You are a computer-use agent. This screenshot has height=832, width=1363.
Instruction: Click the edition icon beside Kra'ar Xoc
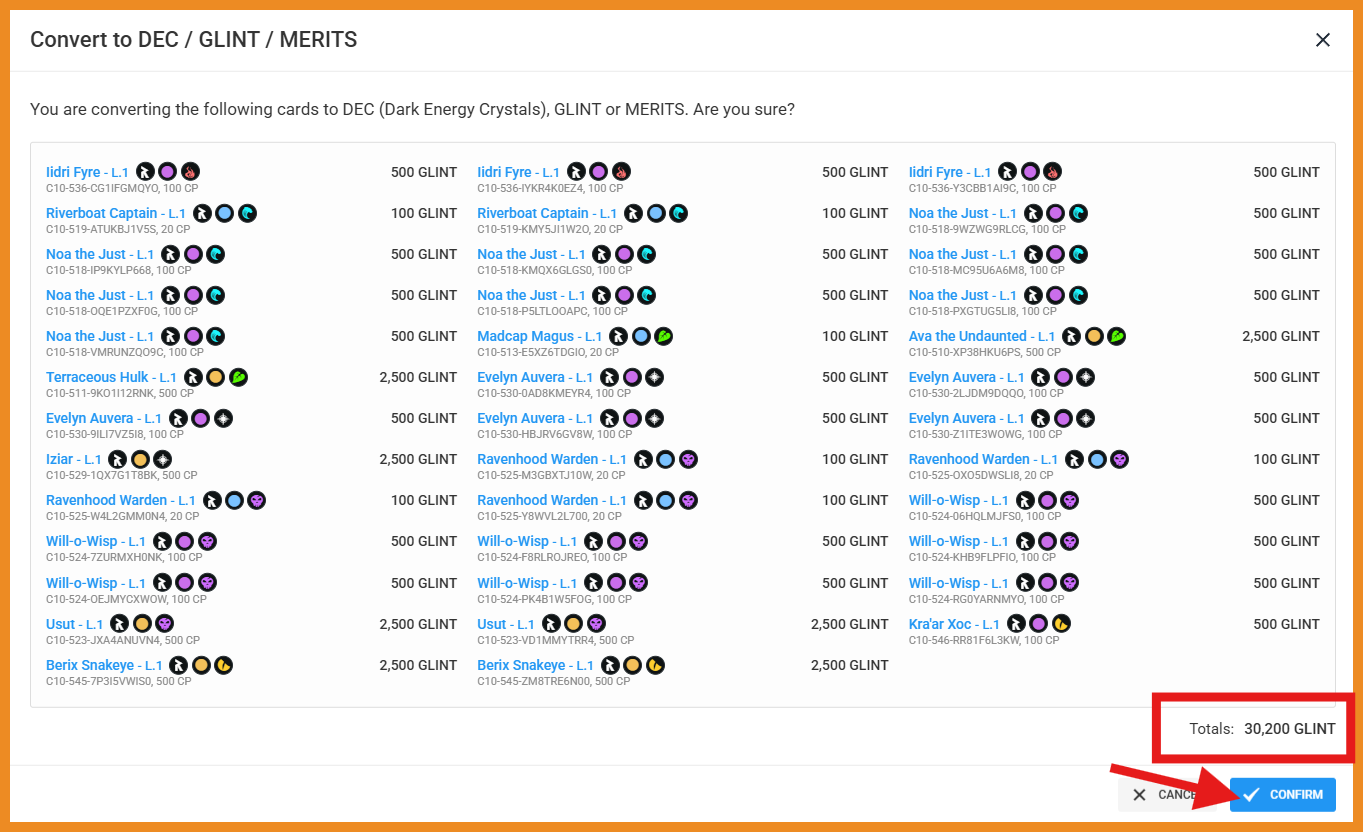(1017, 624)
